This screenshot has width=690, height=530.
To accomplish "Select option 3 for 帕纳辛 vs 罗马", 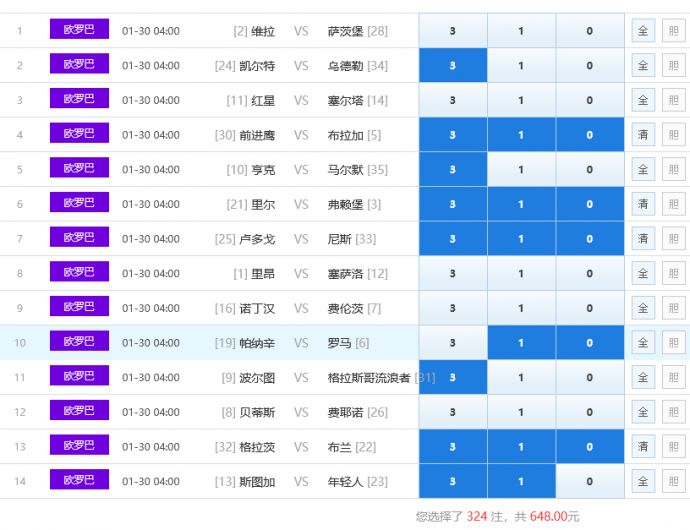I will pos(453,343).
